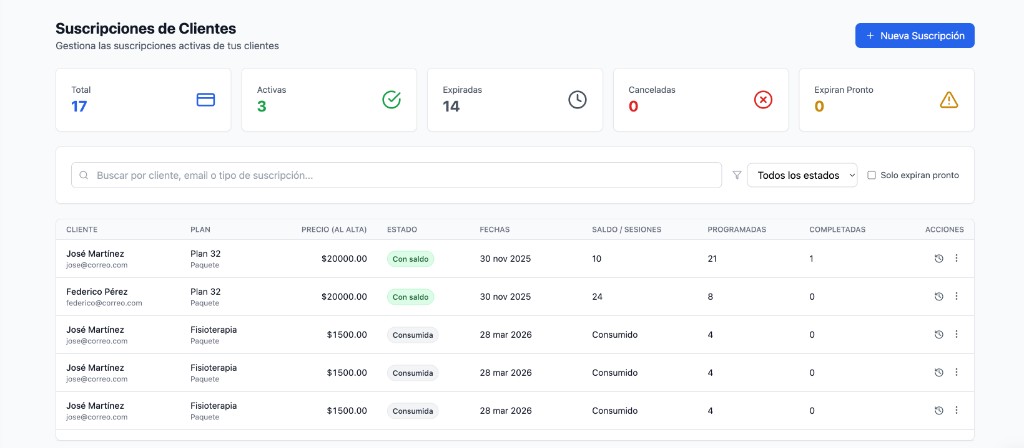Click the history icon in Federico Pérez row
This screenshot has height=448, width=1024.
coord(938,296)
